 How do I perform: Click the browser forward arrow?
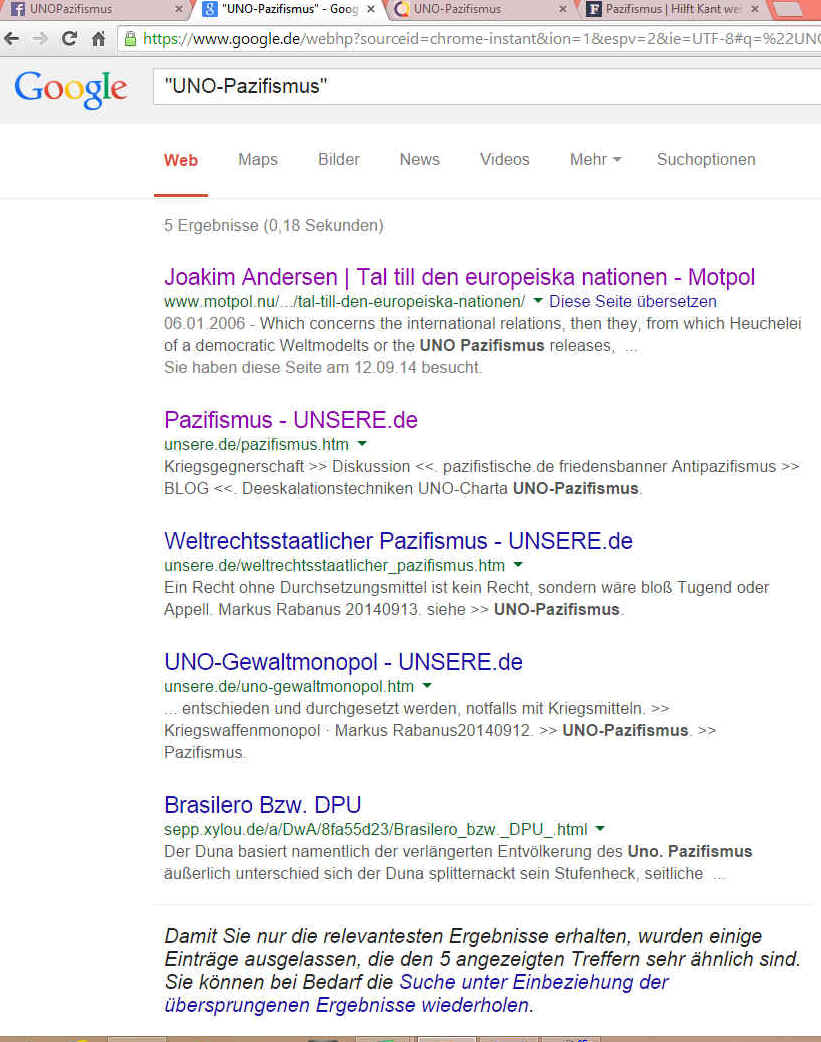[x=40, y=39]
